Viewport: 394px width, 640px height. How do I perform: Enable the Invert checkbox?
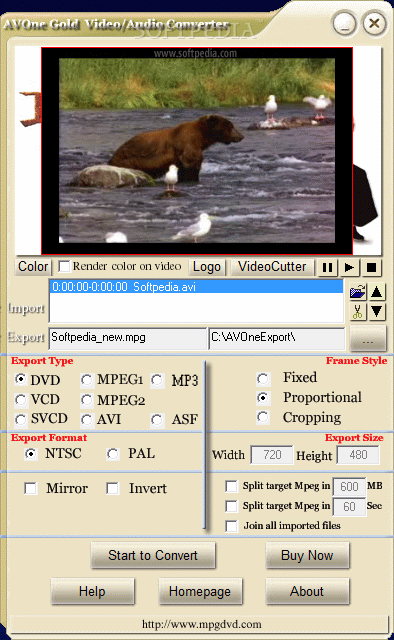[x=112, y=488]
